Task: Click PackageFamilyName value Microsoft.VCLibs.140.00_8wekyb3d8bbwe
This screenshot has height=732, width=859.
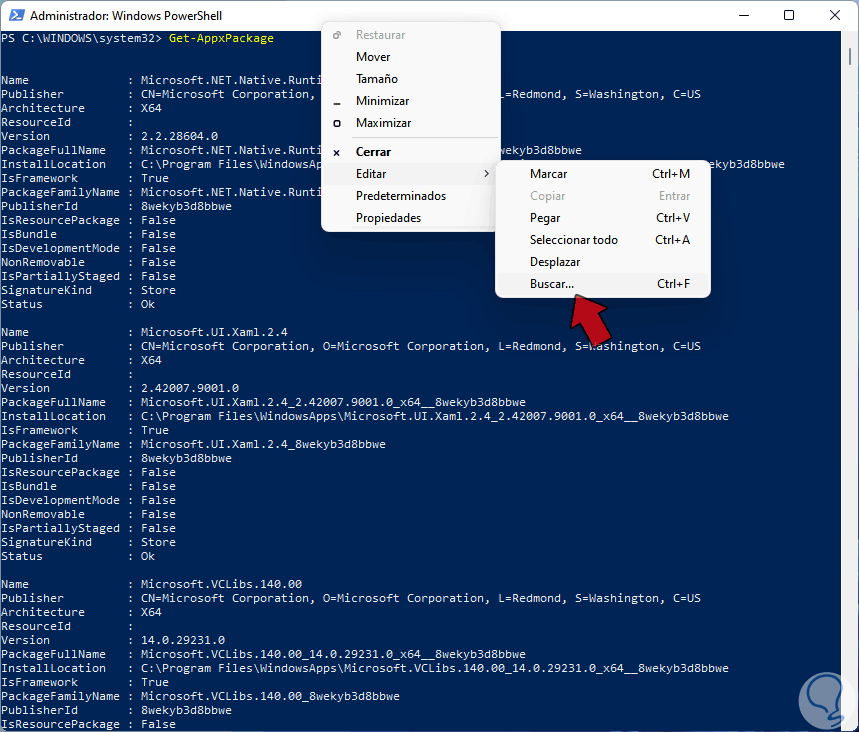Action: point(270,696)
